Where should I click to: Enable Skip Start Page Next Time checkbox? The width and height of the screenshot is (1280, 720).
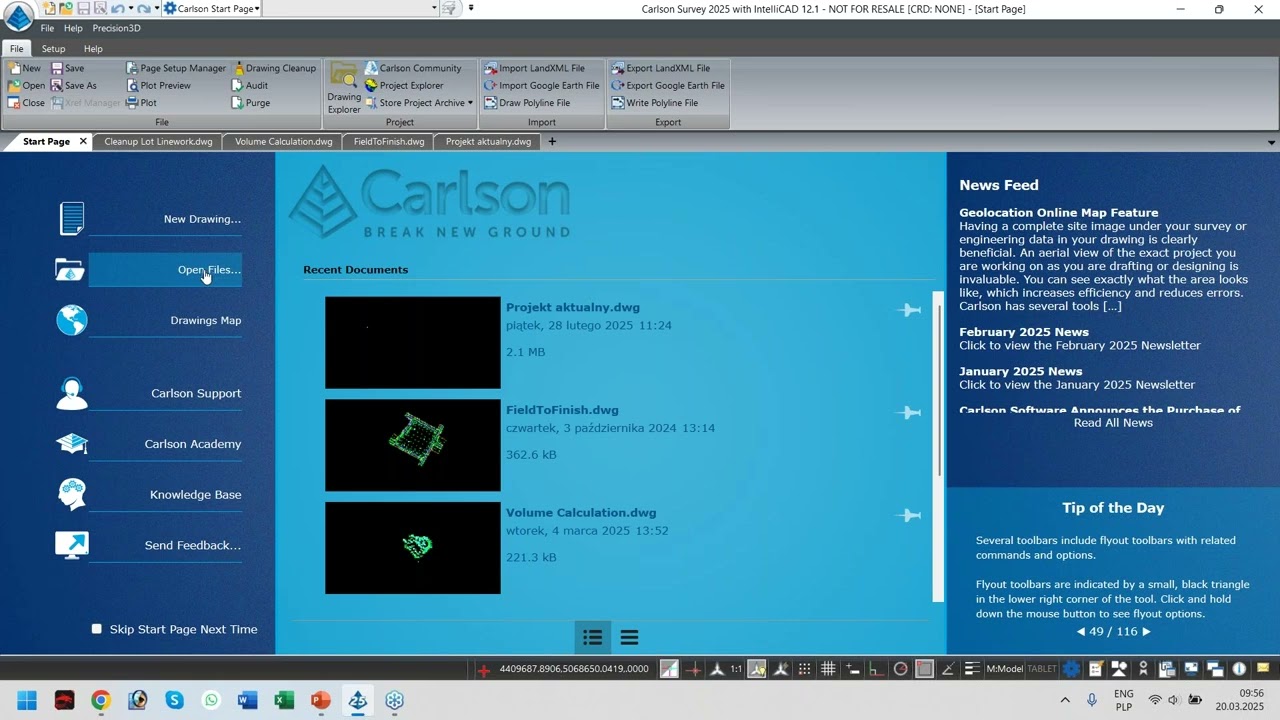tap(97, 629)
